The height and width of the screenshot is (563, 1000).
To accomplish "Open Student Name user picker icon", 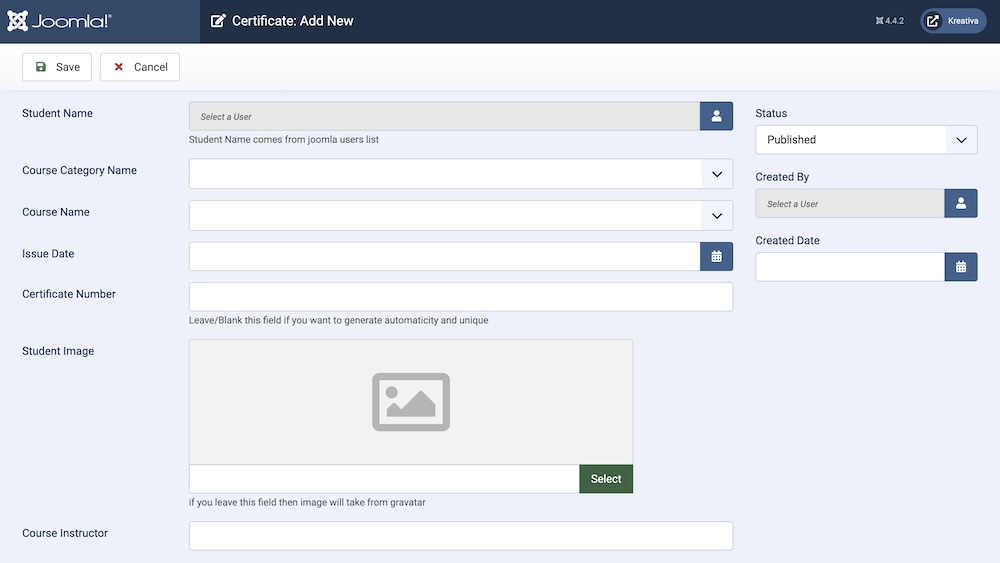I will 716,116.
